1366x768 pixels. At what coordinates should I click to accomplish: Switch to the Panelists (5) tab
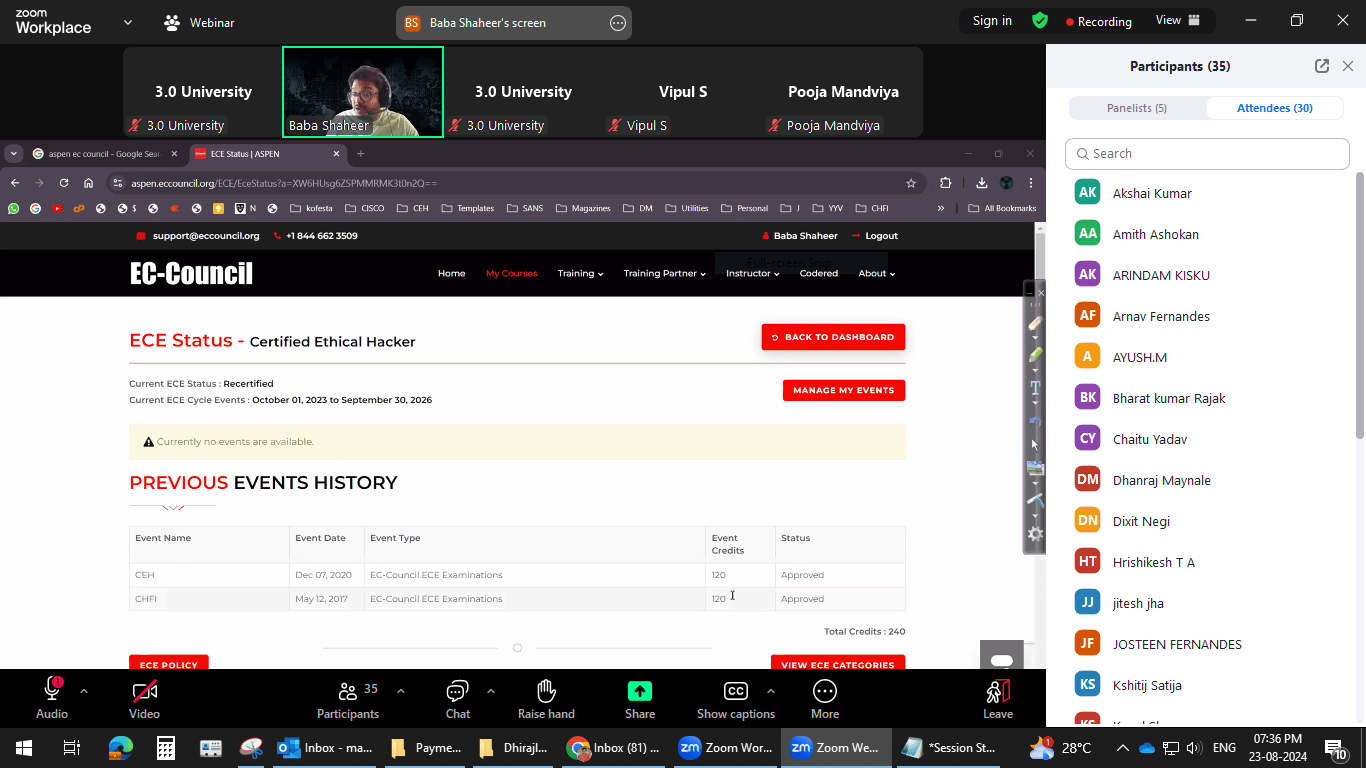[1137, 108]
